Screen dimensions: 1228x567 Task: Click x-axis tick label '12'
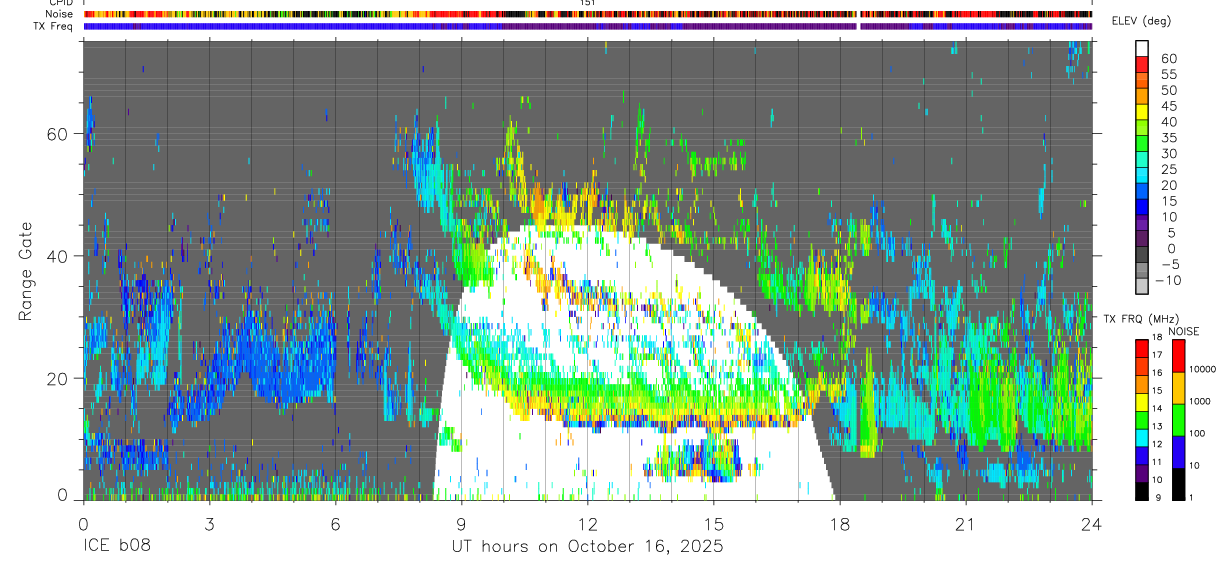[587, 523]
